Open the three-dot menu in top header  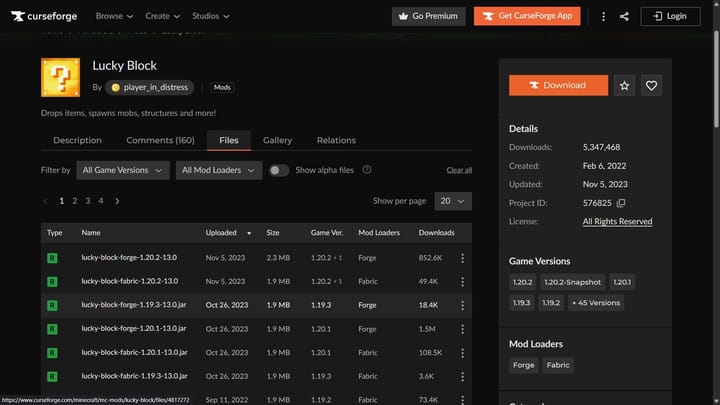tap(603, 16)
